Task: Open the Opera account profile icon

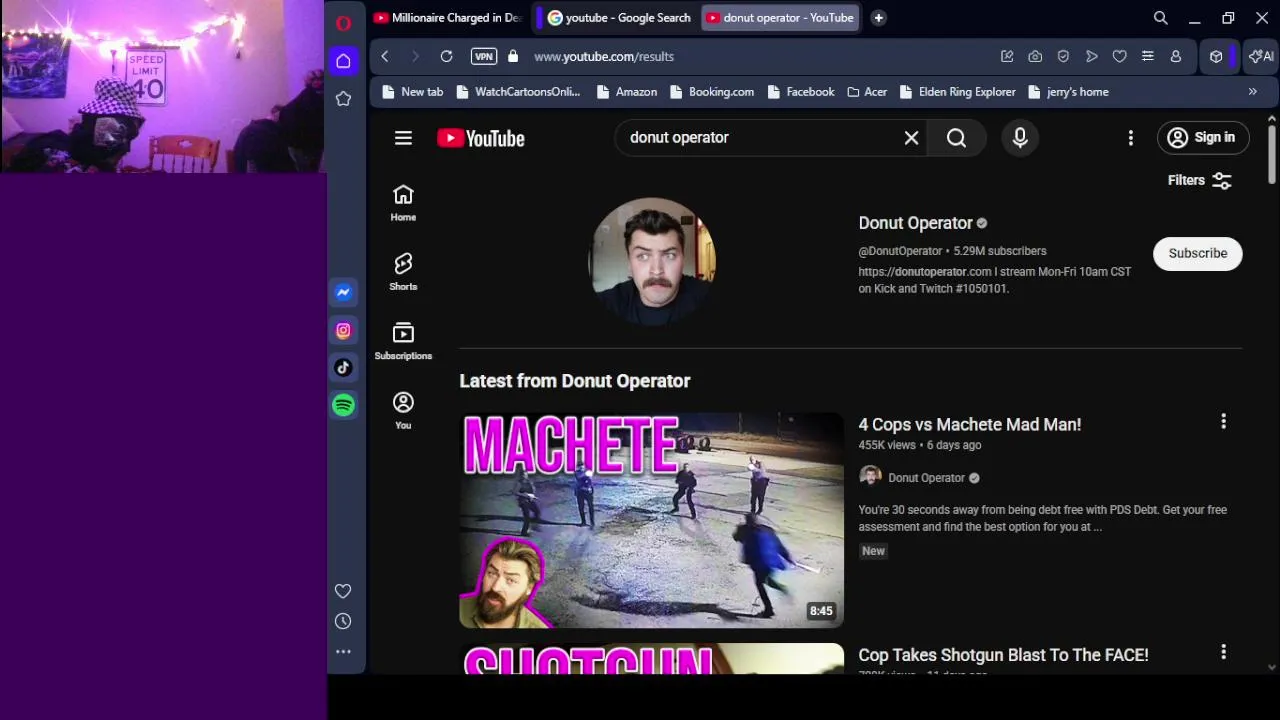Action: [1176, 57]
